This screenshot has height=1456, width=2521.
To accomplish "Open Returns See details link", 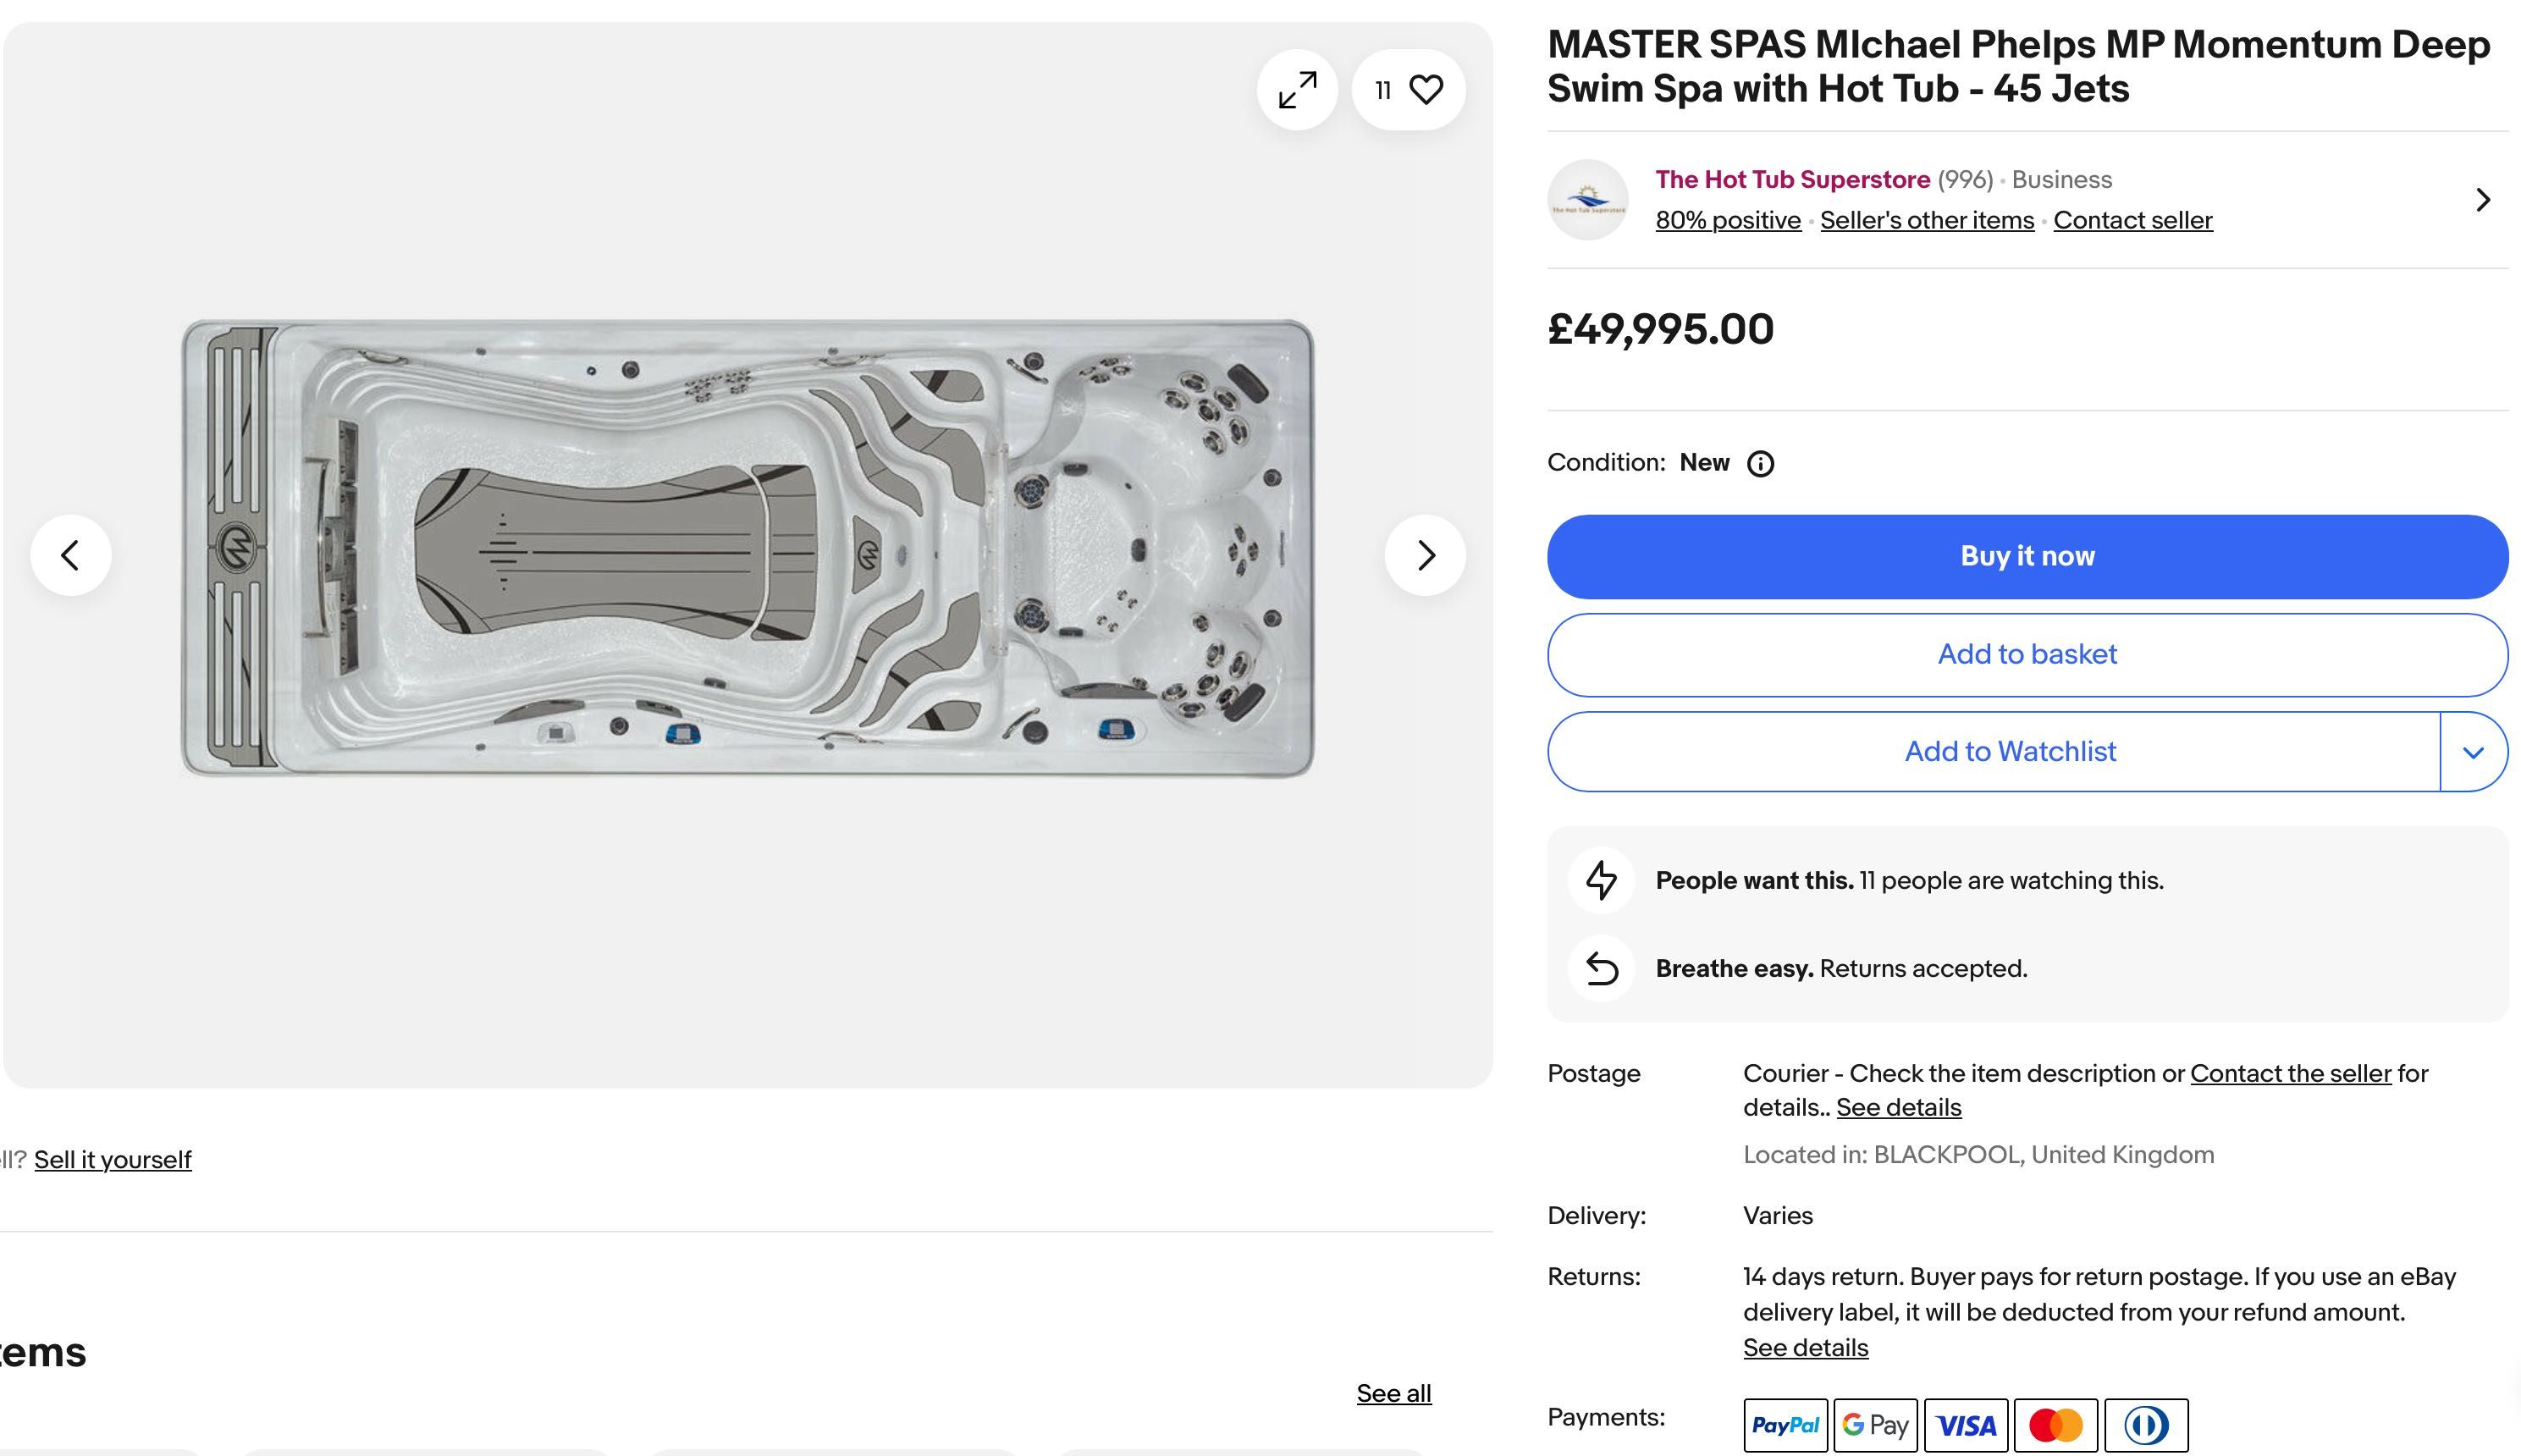I will coord(1805,1348).
